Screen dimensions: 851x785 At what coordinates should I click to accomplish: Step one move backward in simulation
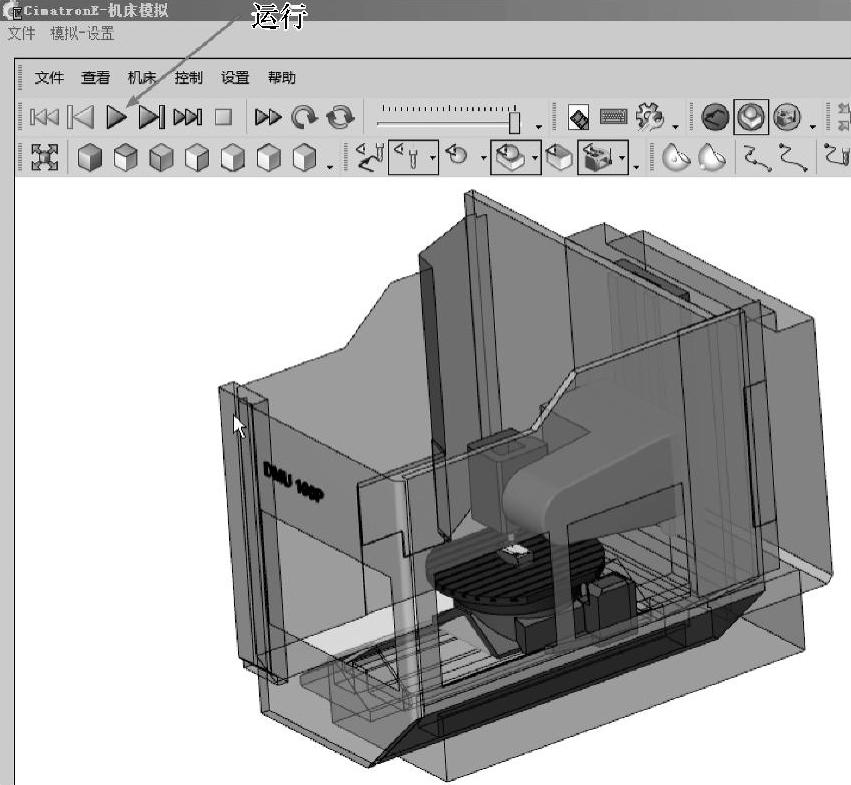[80, 117]
